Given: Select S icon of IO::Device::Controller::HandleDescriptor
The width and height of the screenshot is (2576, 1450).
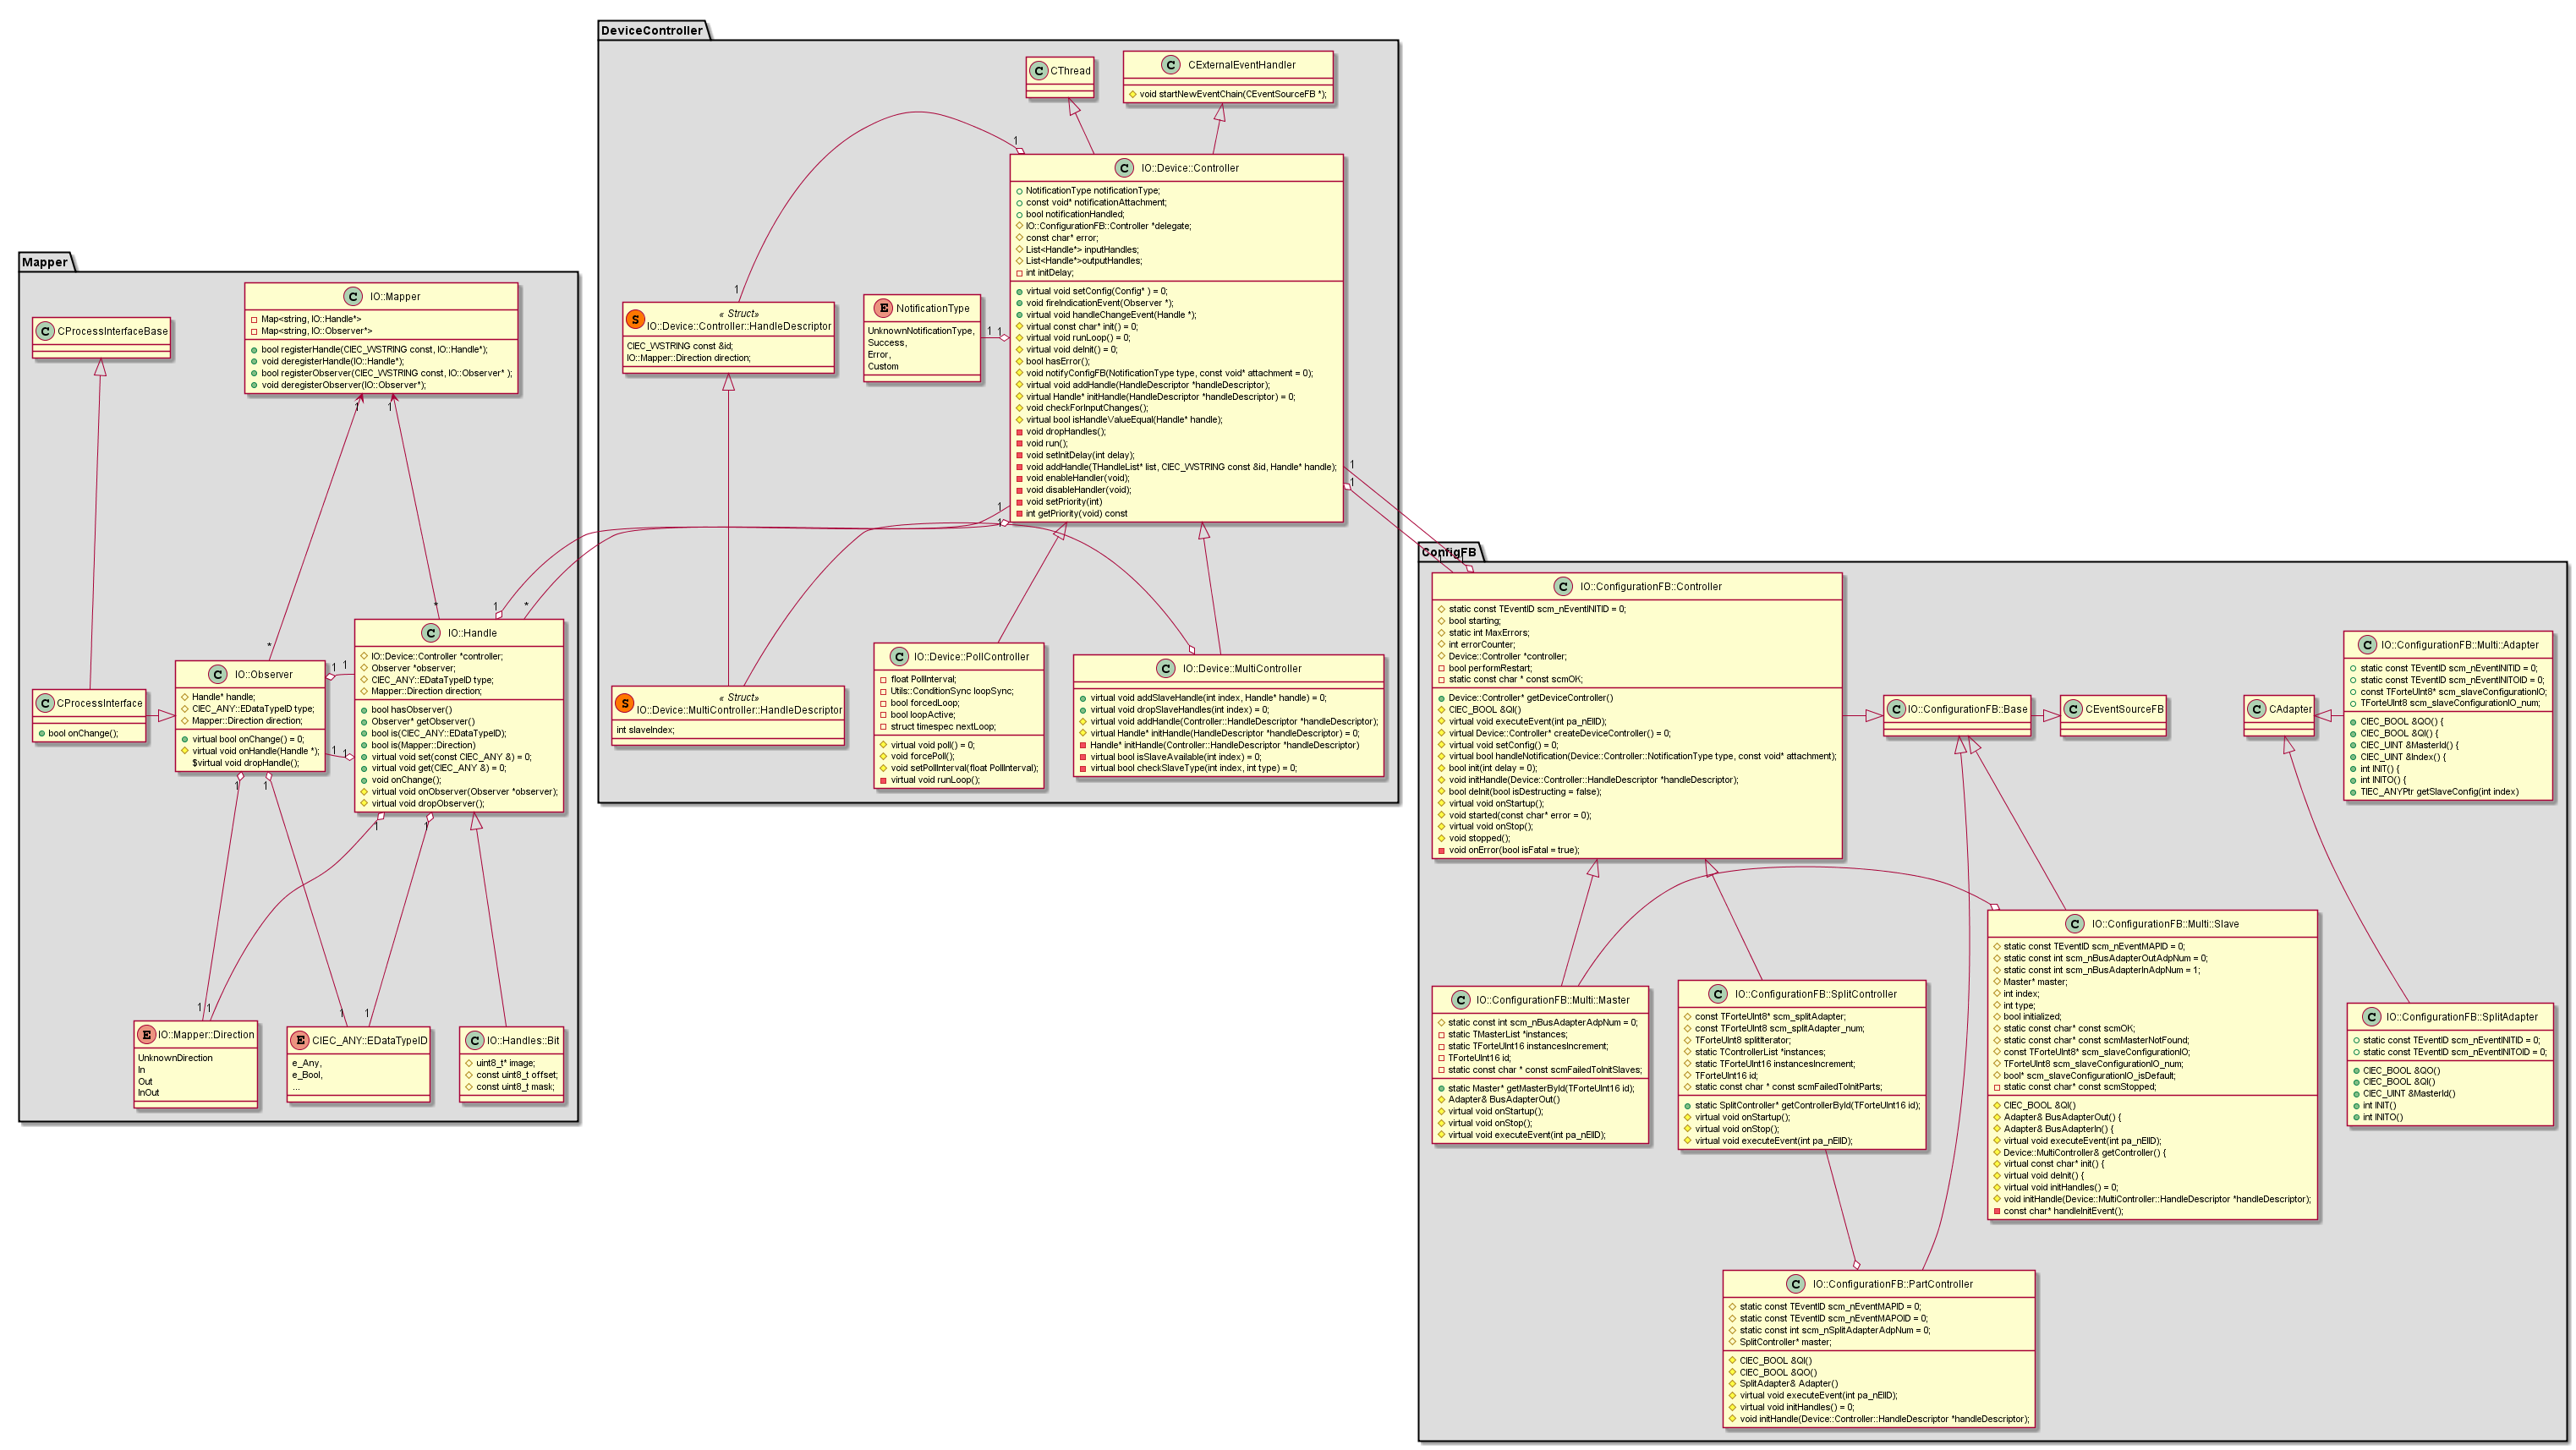Looking at the screenshot, I should point(635,320).
